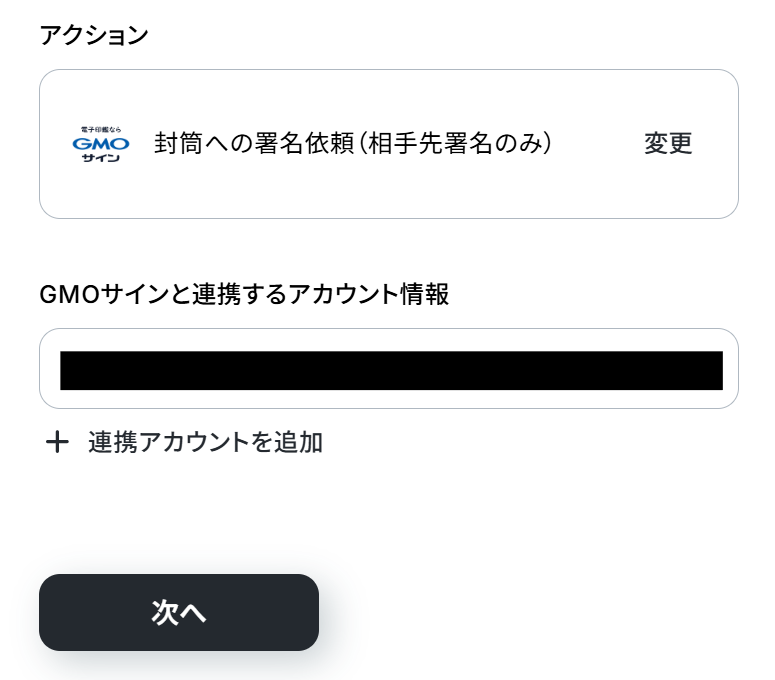Click 変更 to change the action

click(x=668, y=144)
